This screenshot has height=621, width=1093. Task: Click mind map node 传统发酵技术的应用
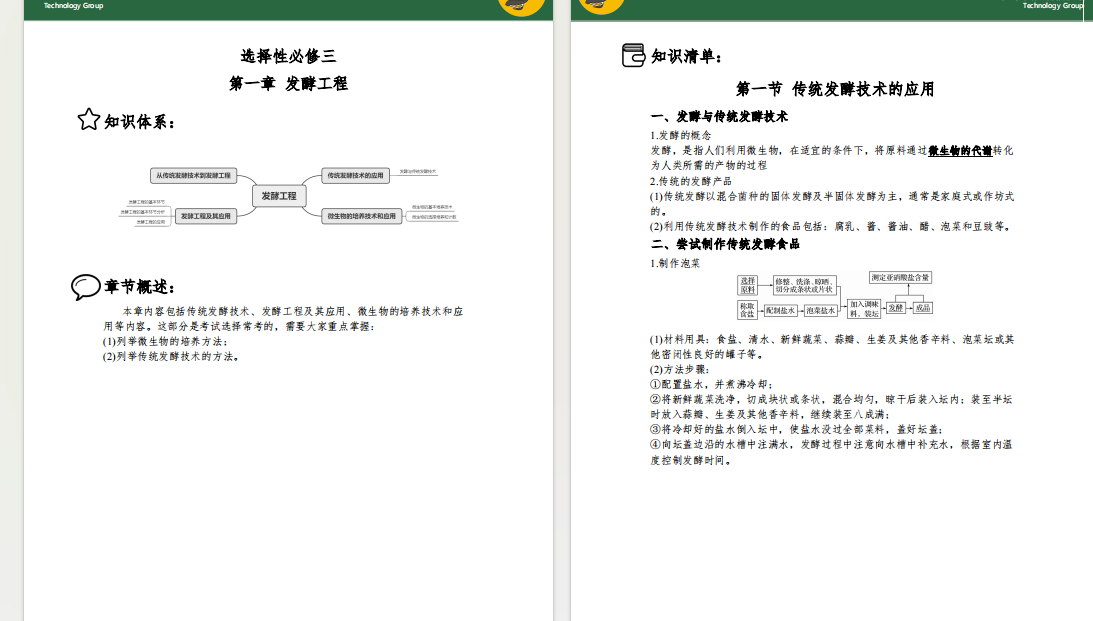click(356, 176)
